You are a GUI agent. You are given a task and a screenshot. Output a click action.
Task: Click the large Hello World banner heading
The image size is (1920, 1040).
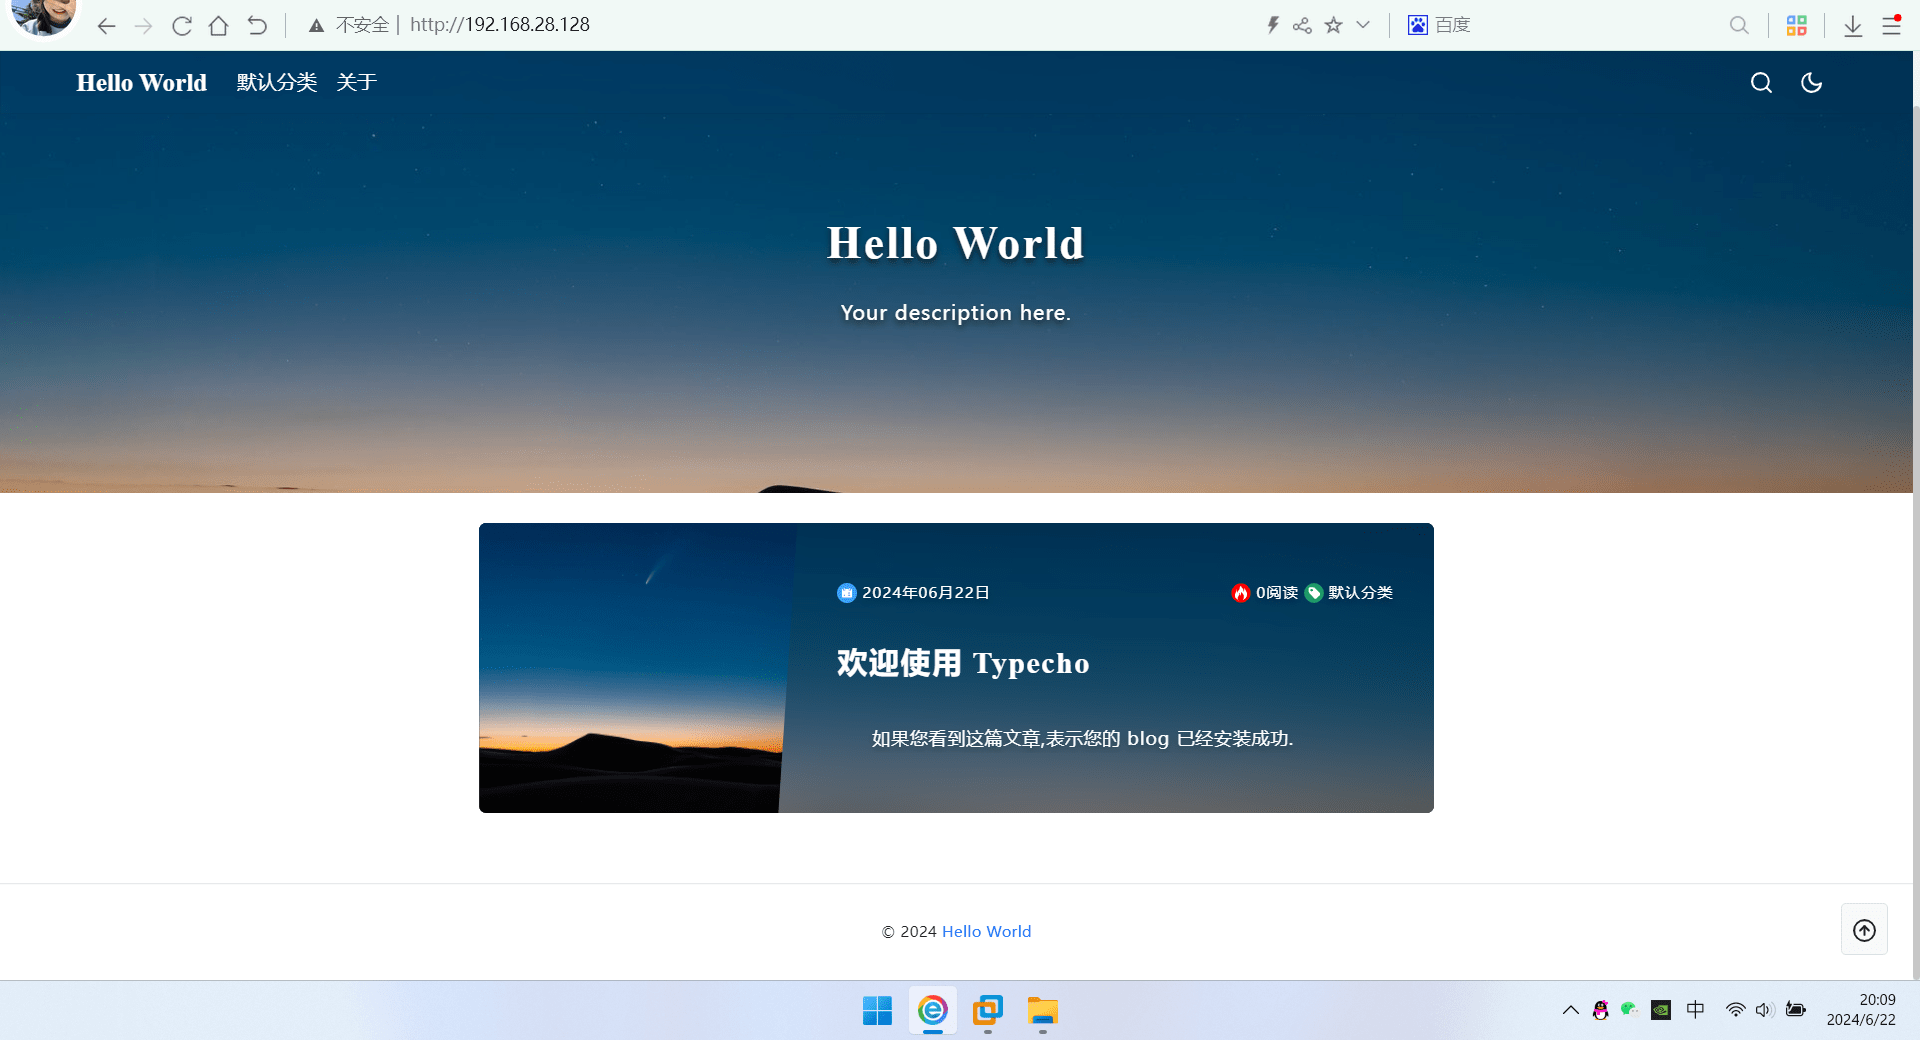[x=955, y=243]
